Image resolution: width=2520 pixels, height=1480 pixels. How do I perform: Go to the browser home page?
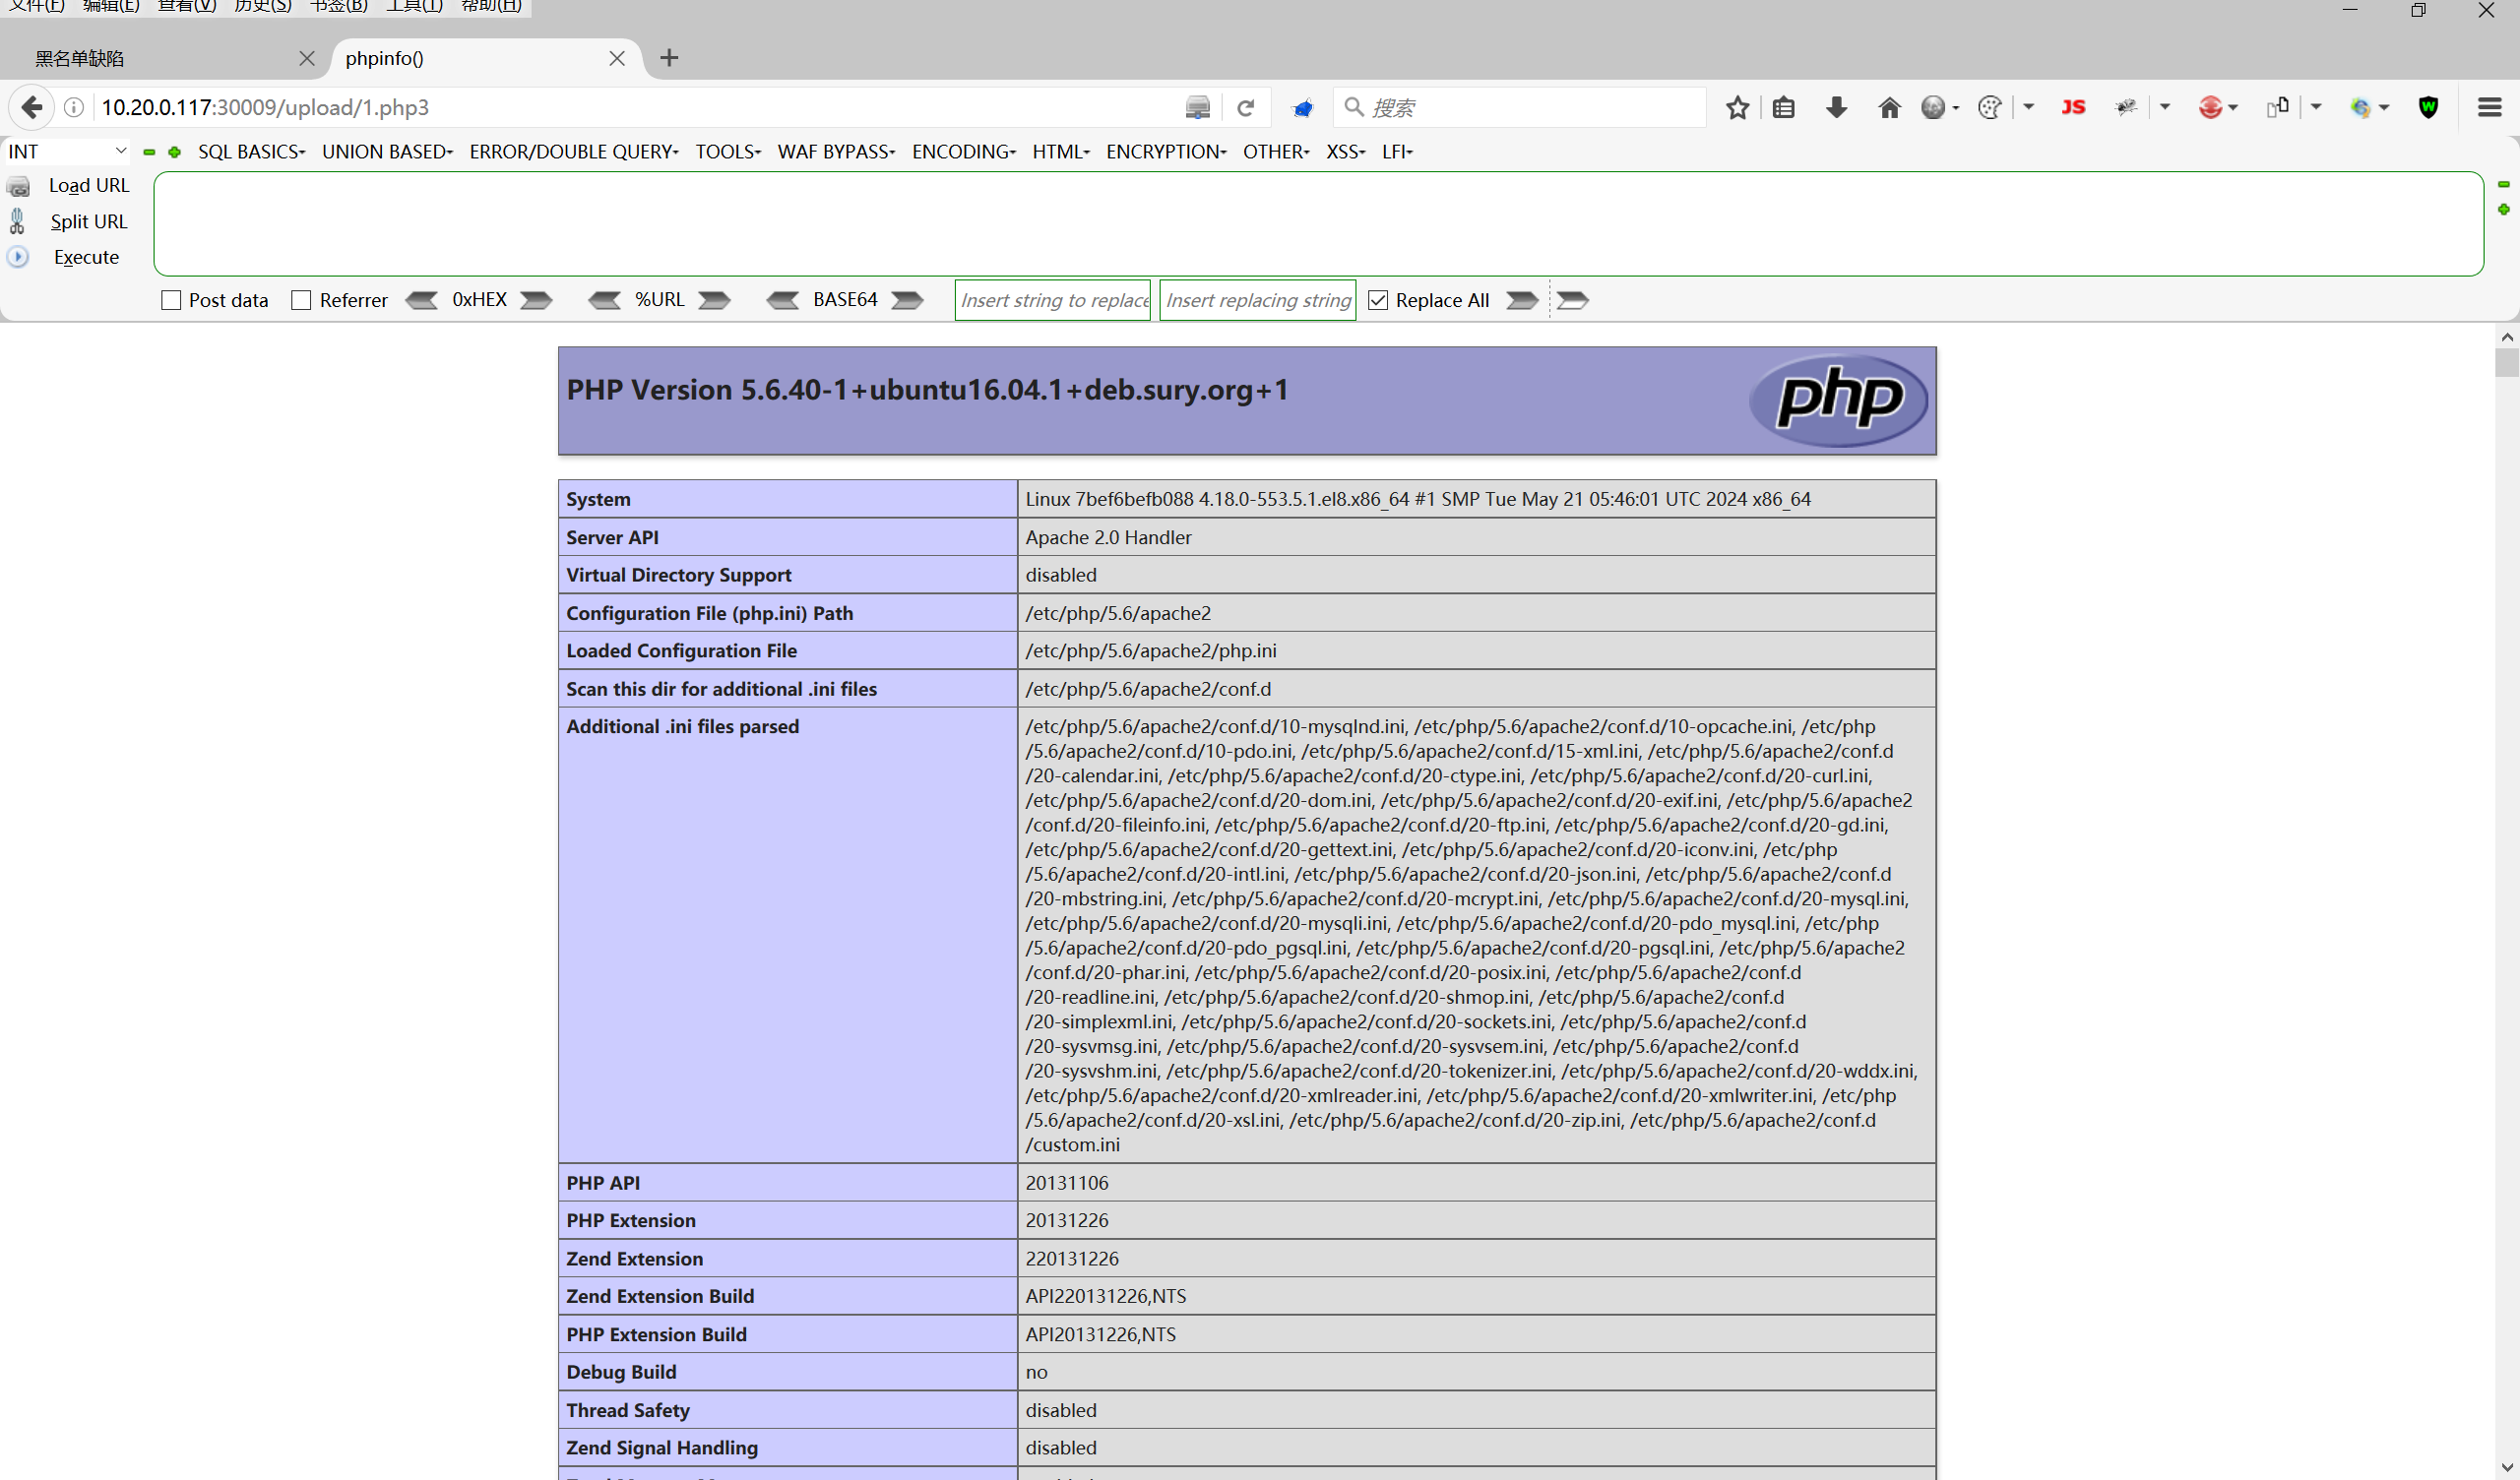(x=1888, y=107)
